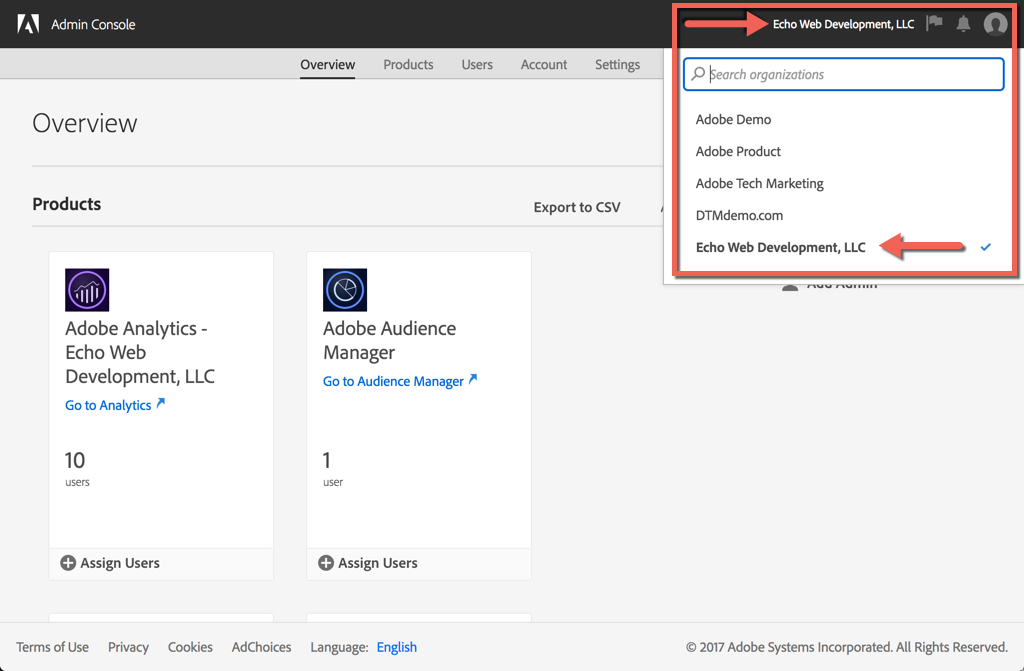Open the flag icon in header
1024x671 pixels.
point(935,23)
